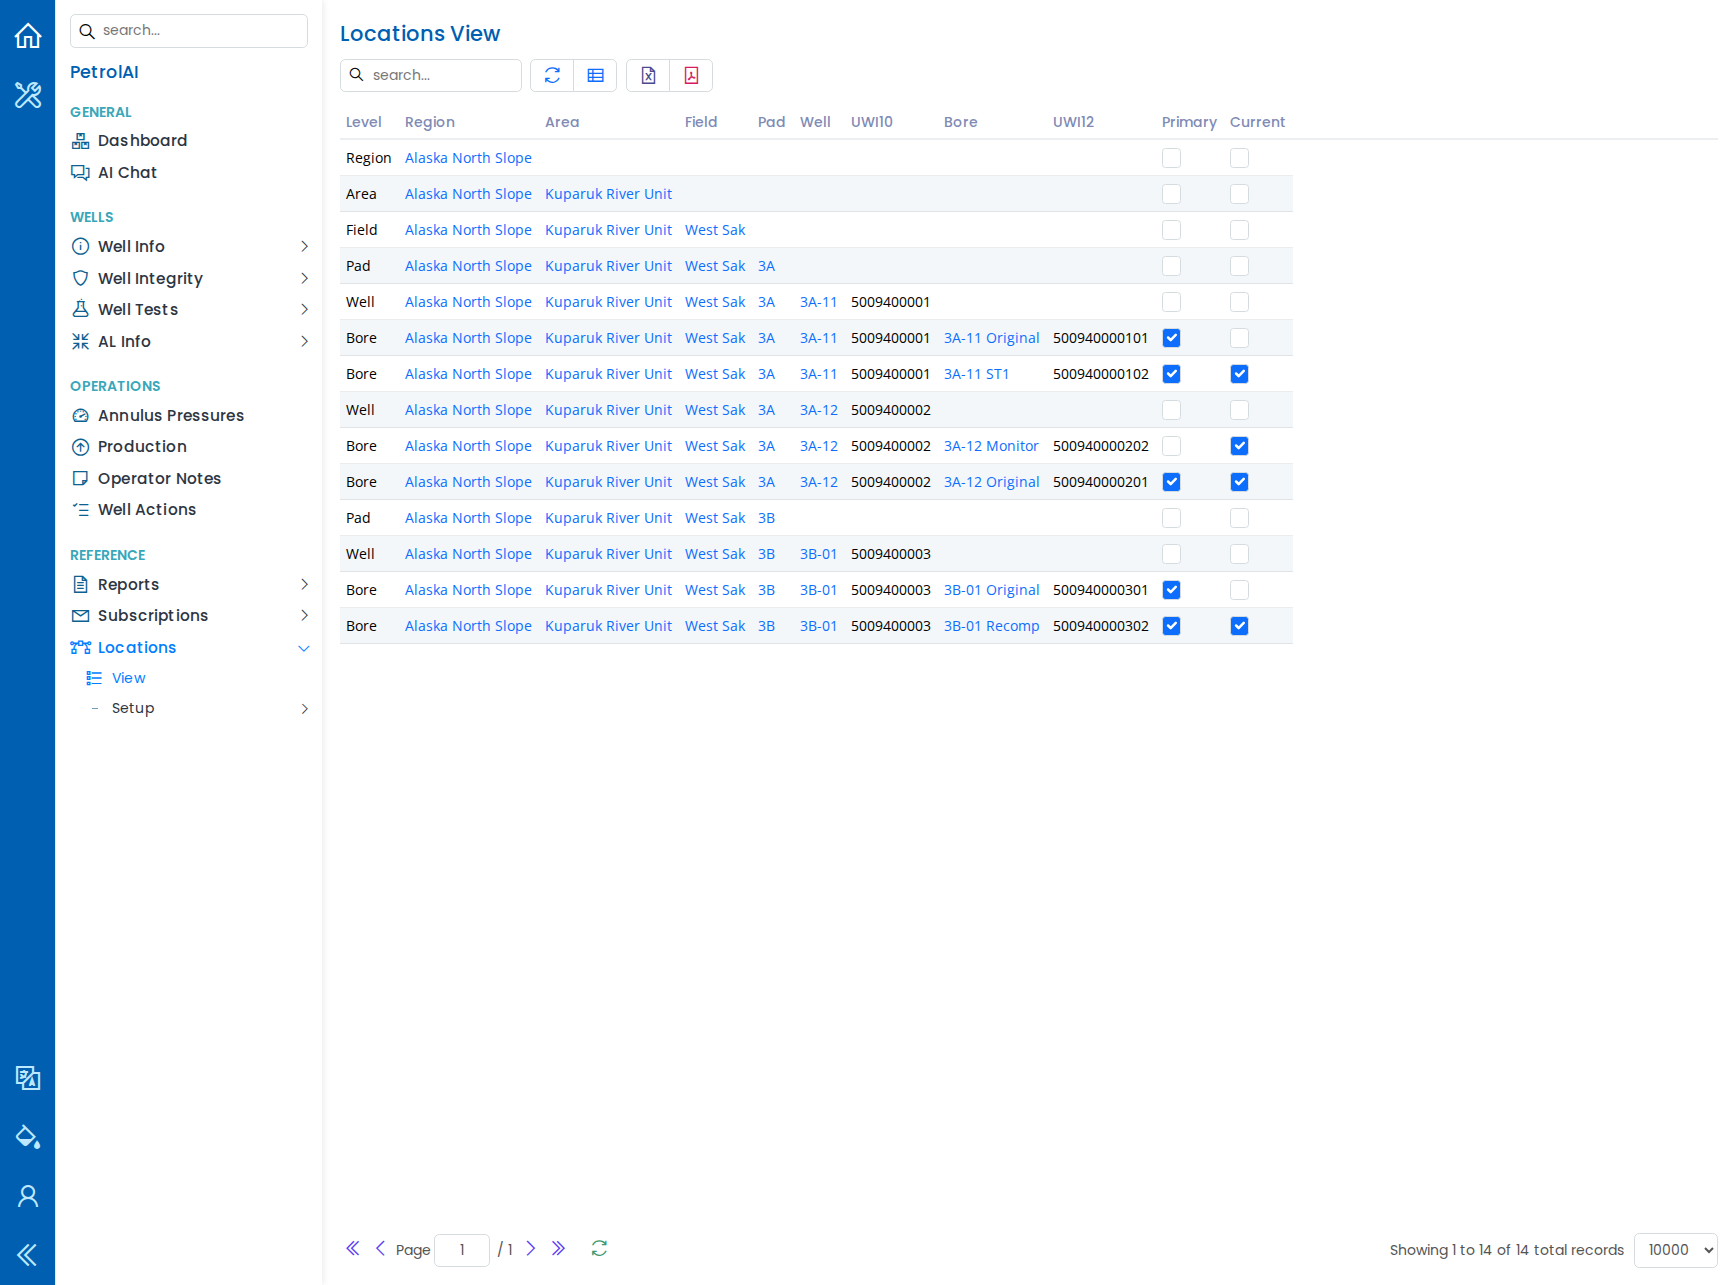Click the paint bucket theme icon

click(x=28, y=1137)
